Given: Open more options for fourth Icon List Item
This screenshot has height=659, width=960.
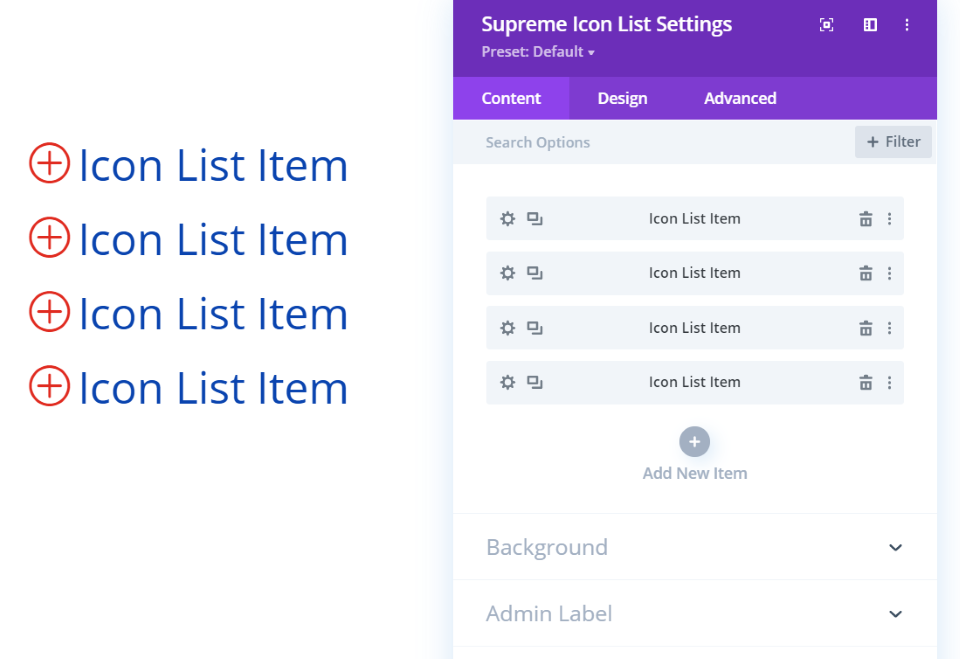Looking at the screenshot, I should (x=890, y=383).
